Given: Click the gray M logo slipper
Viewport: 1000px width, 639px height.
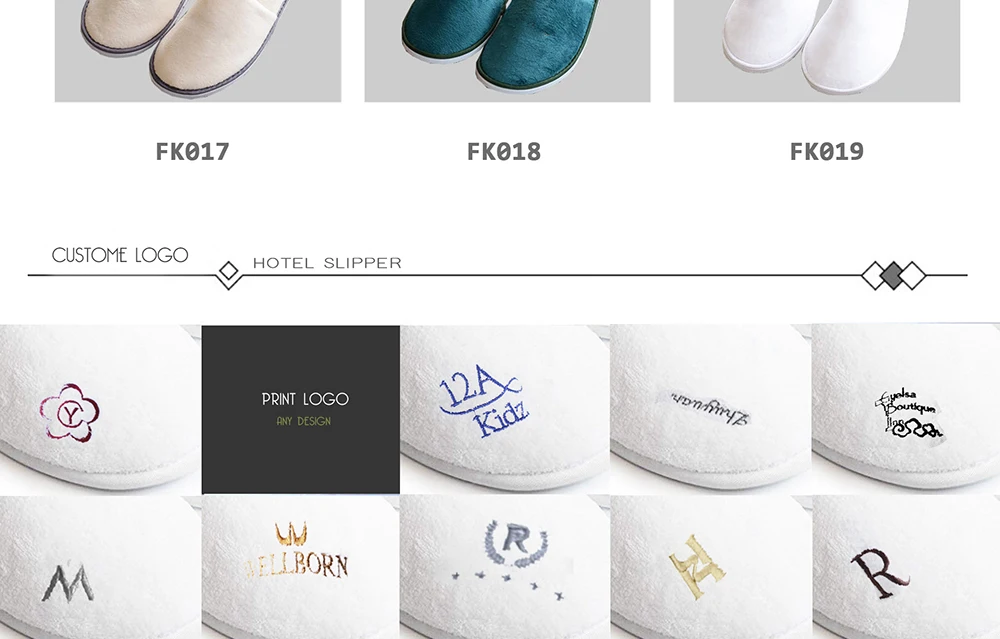Looking at the screenshot, I should 100,568.
